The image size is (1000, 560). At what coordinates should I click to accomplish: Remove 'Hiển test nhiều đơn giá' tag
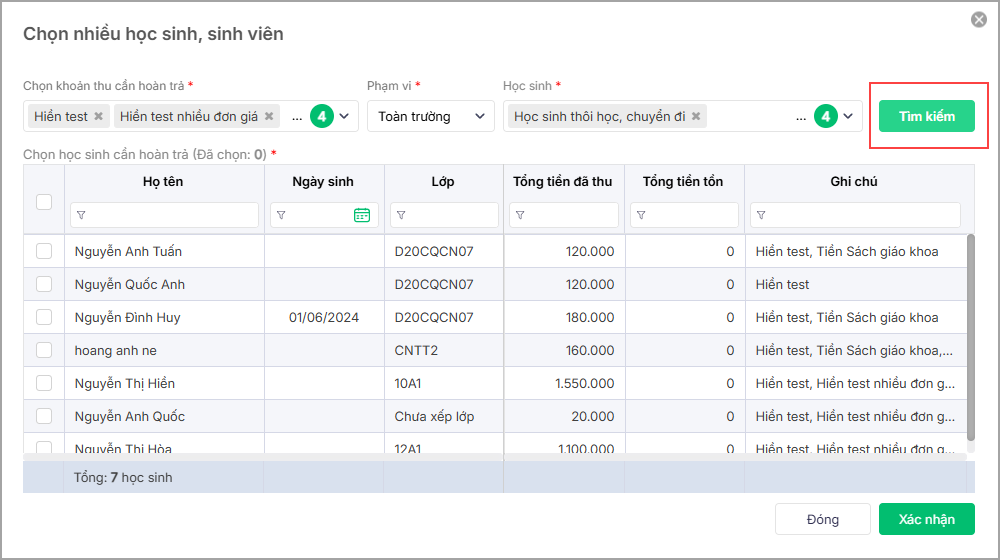pyautogui.click(x=269, y=117)
